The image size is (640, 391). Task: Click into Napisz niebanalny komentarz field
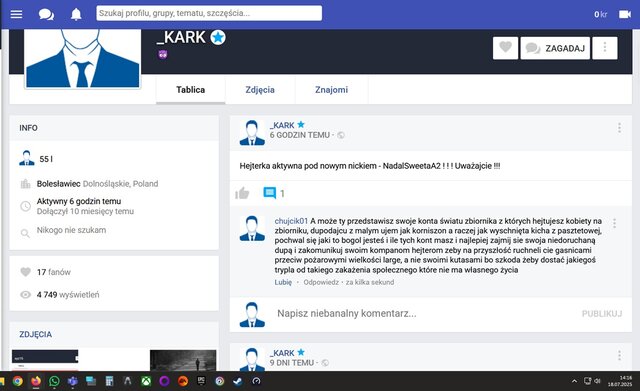[x=424, y=313]
